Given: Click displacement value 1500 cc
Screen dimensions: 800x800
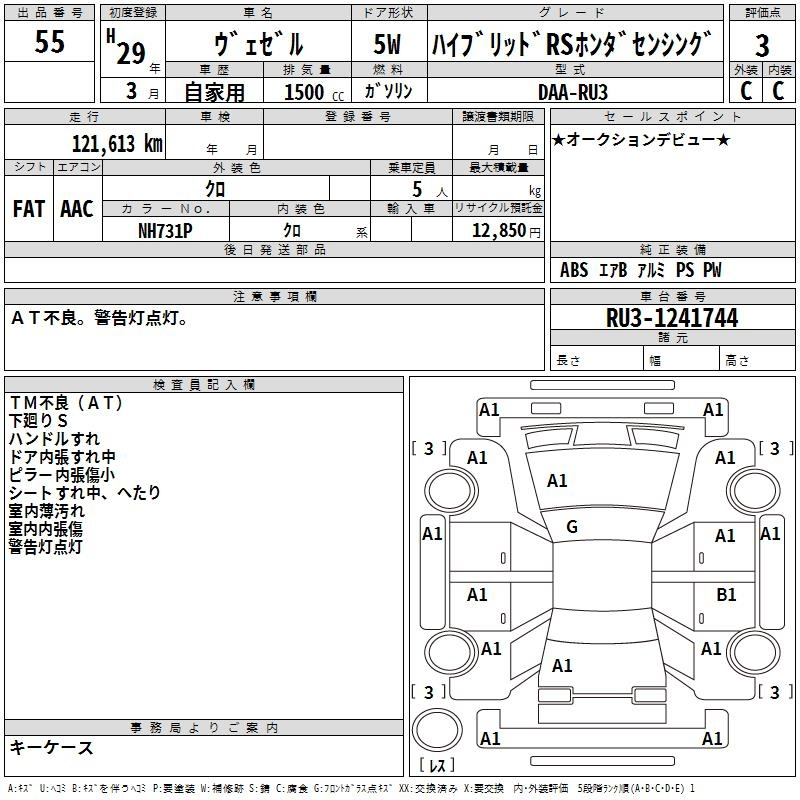Looking at the screenshot, I should click(314, 92).
